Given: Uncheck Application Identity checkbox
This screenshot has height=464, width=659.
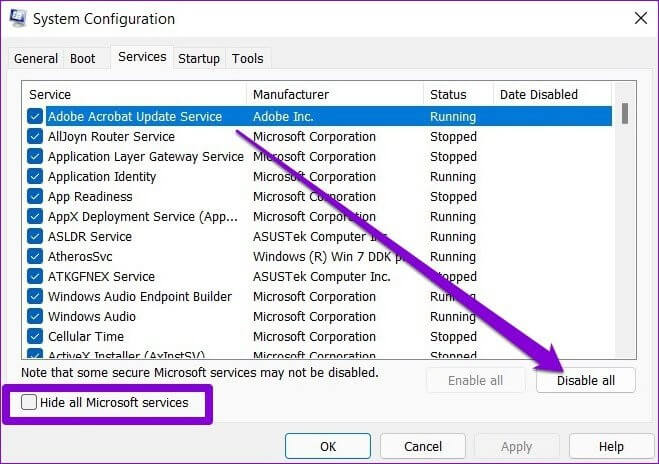Looking at the screenshot, I should (35, 177).
